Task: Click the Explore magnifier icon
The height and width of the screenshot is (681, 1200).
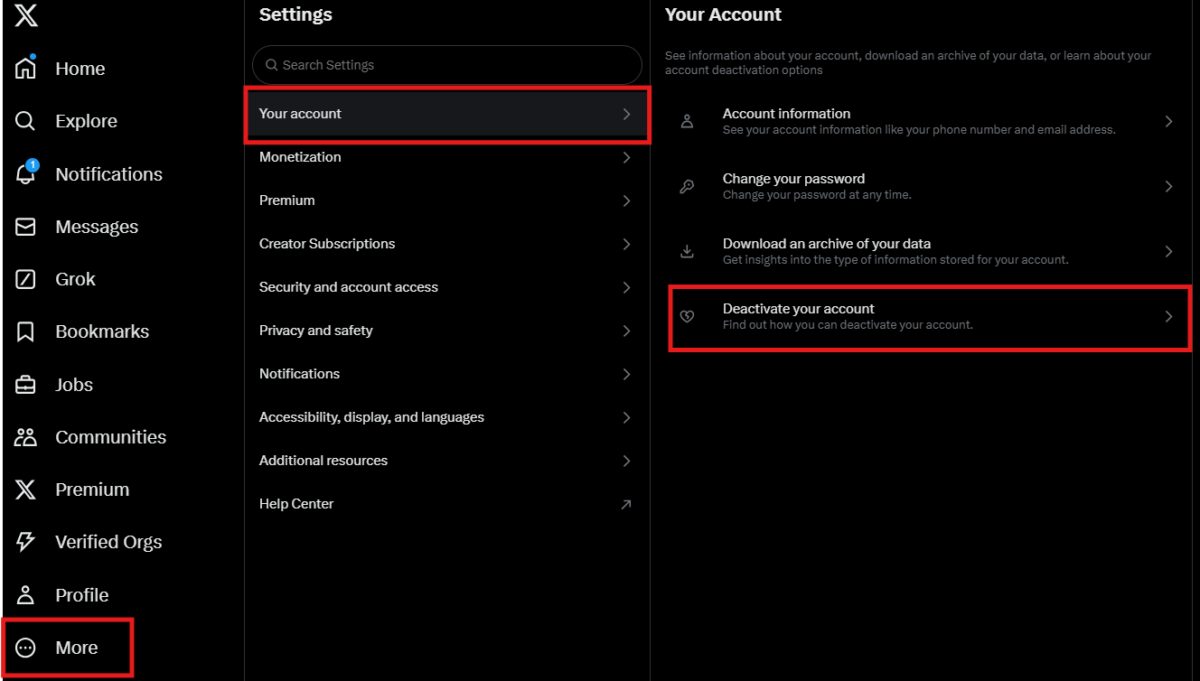Action: tap(26, 121)
